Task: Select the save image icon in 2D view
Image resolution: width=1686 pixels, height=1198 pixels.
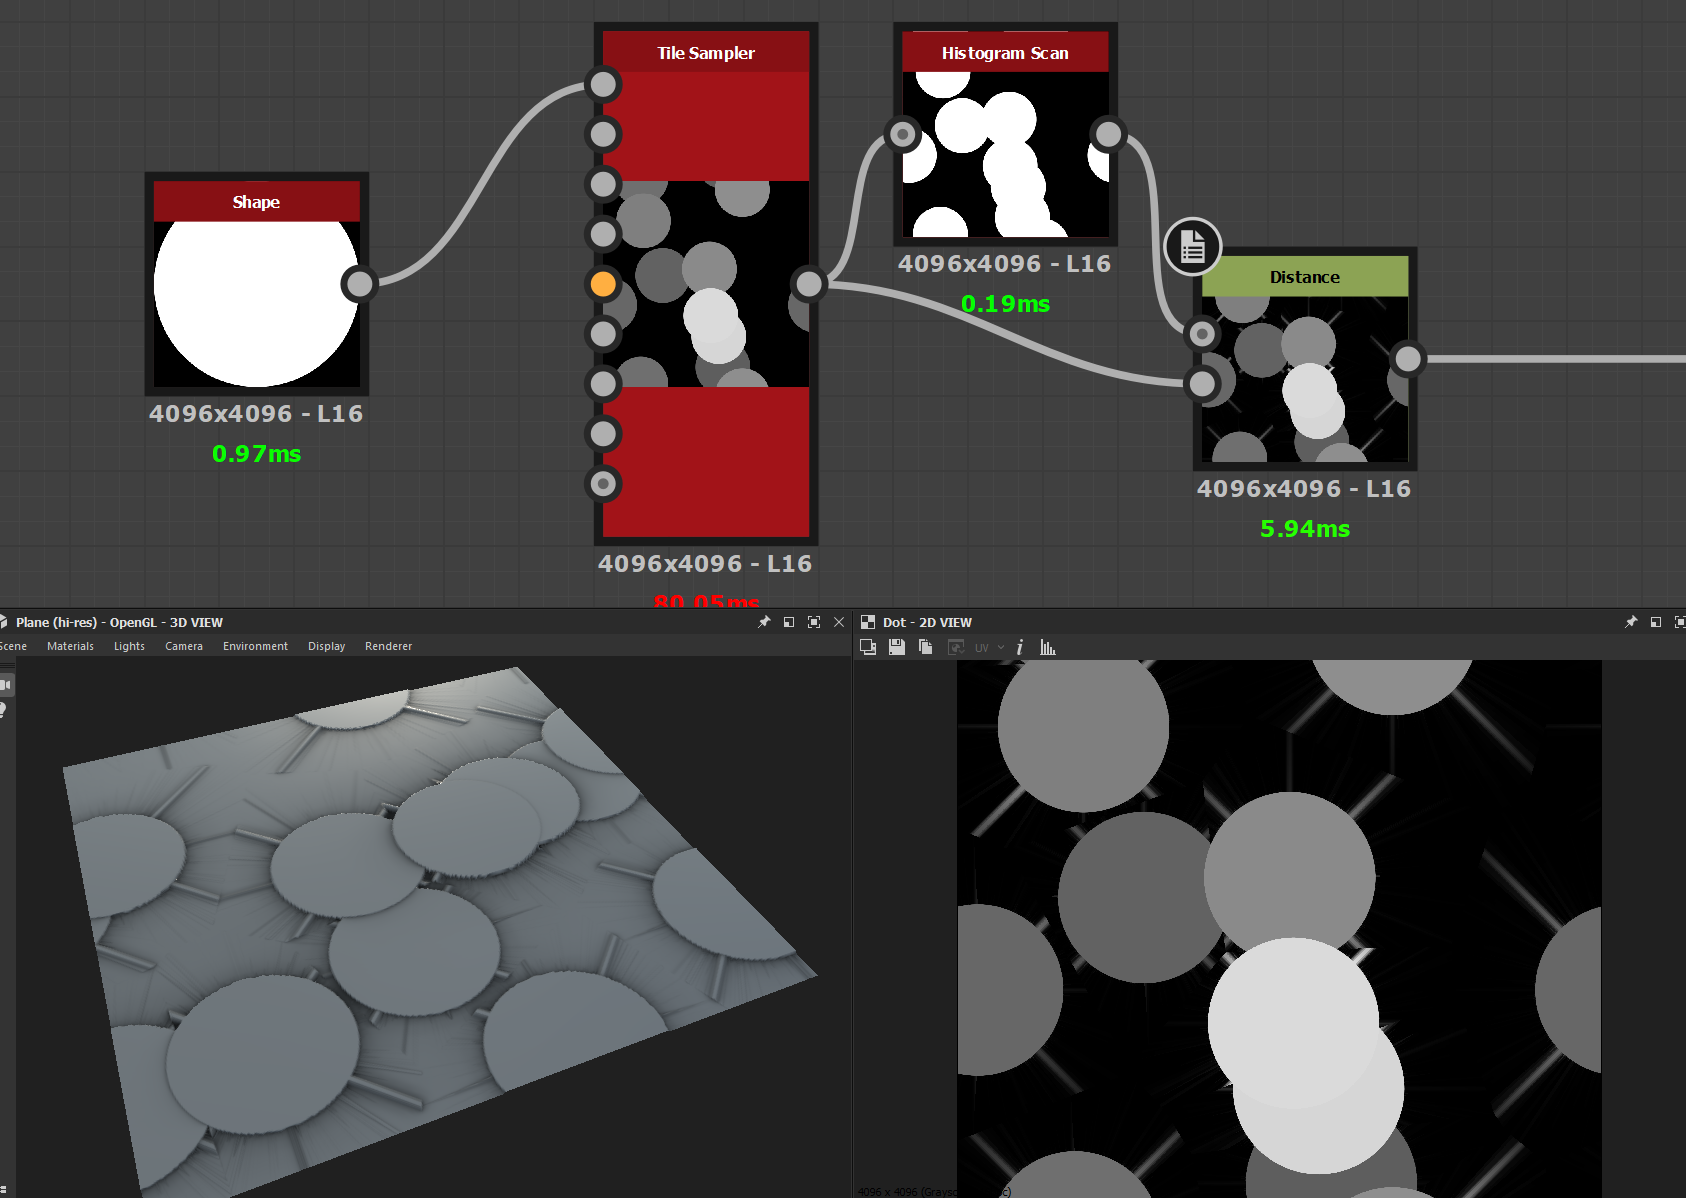Action: [x=896, y=647]
